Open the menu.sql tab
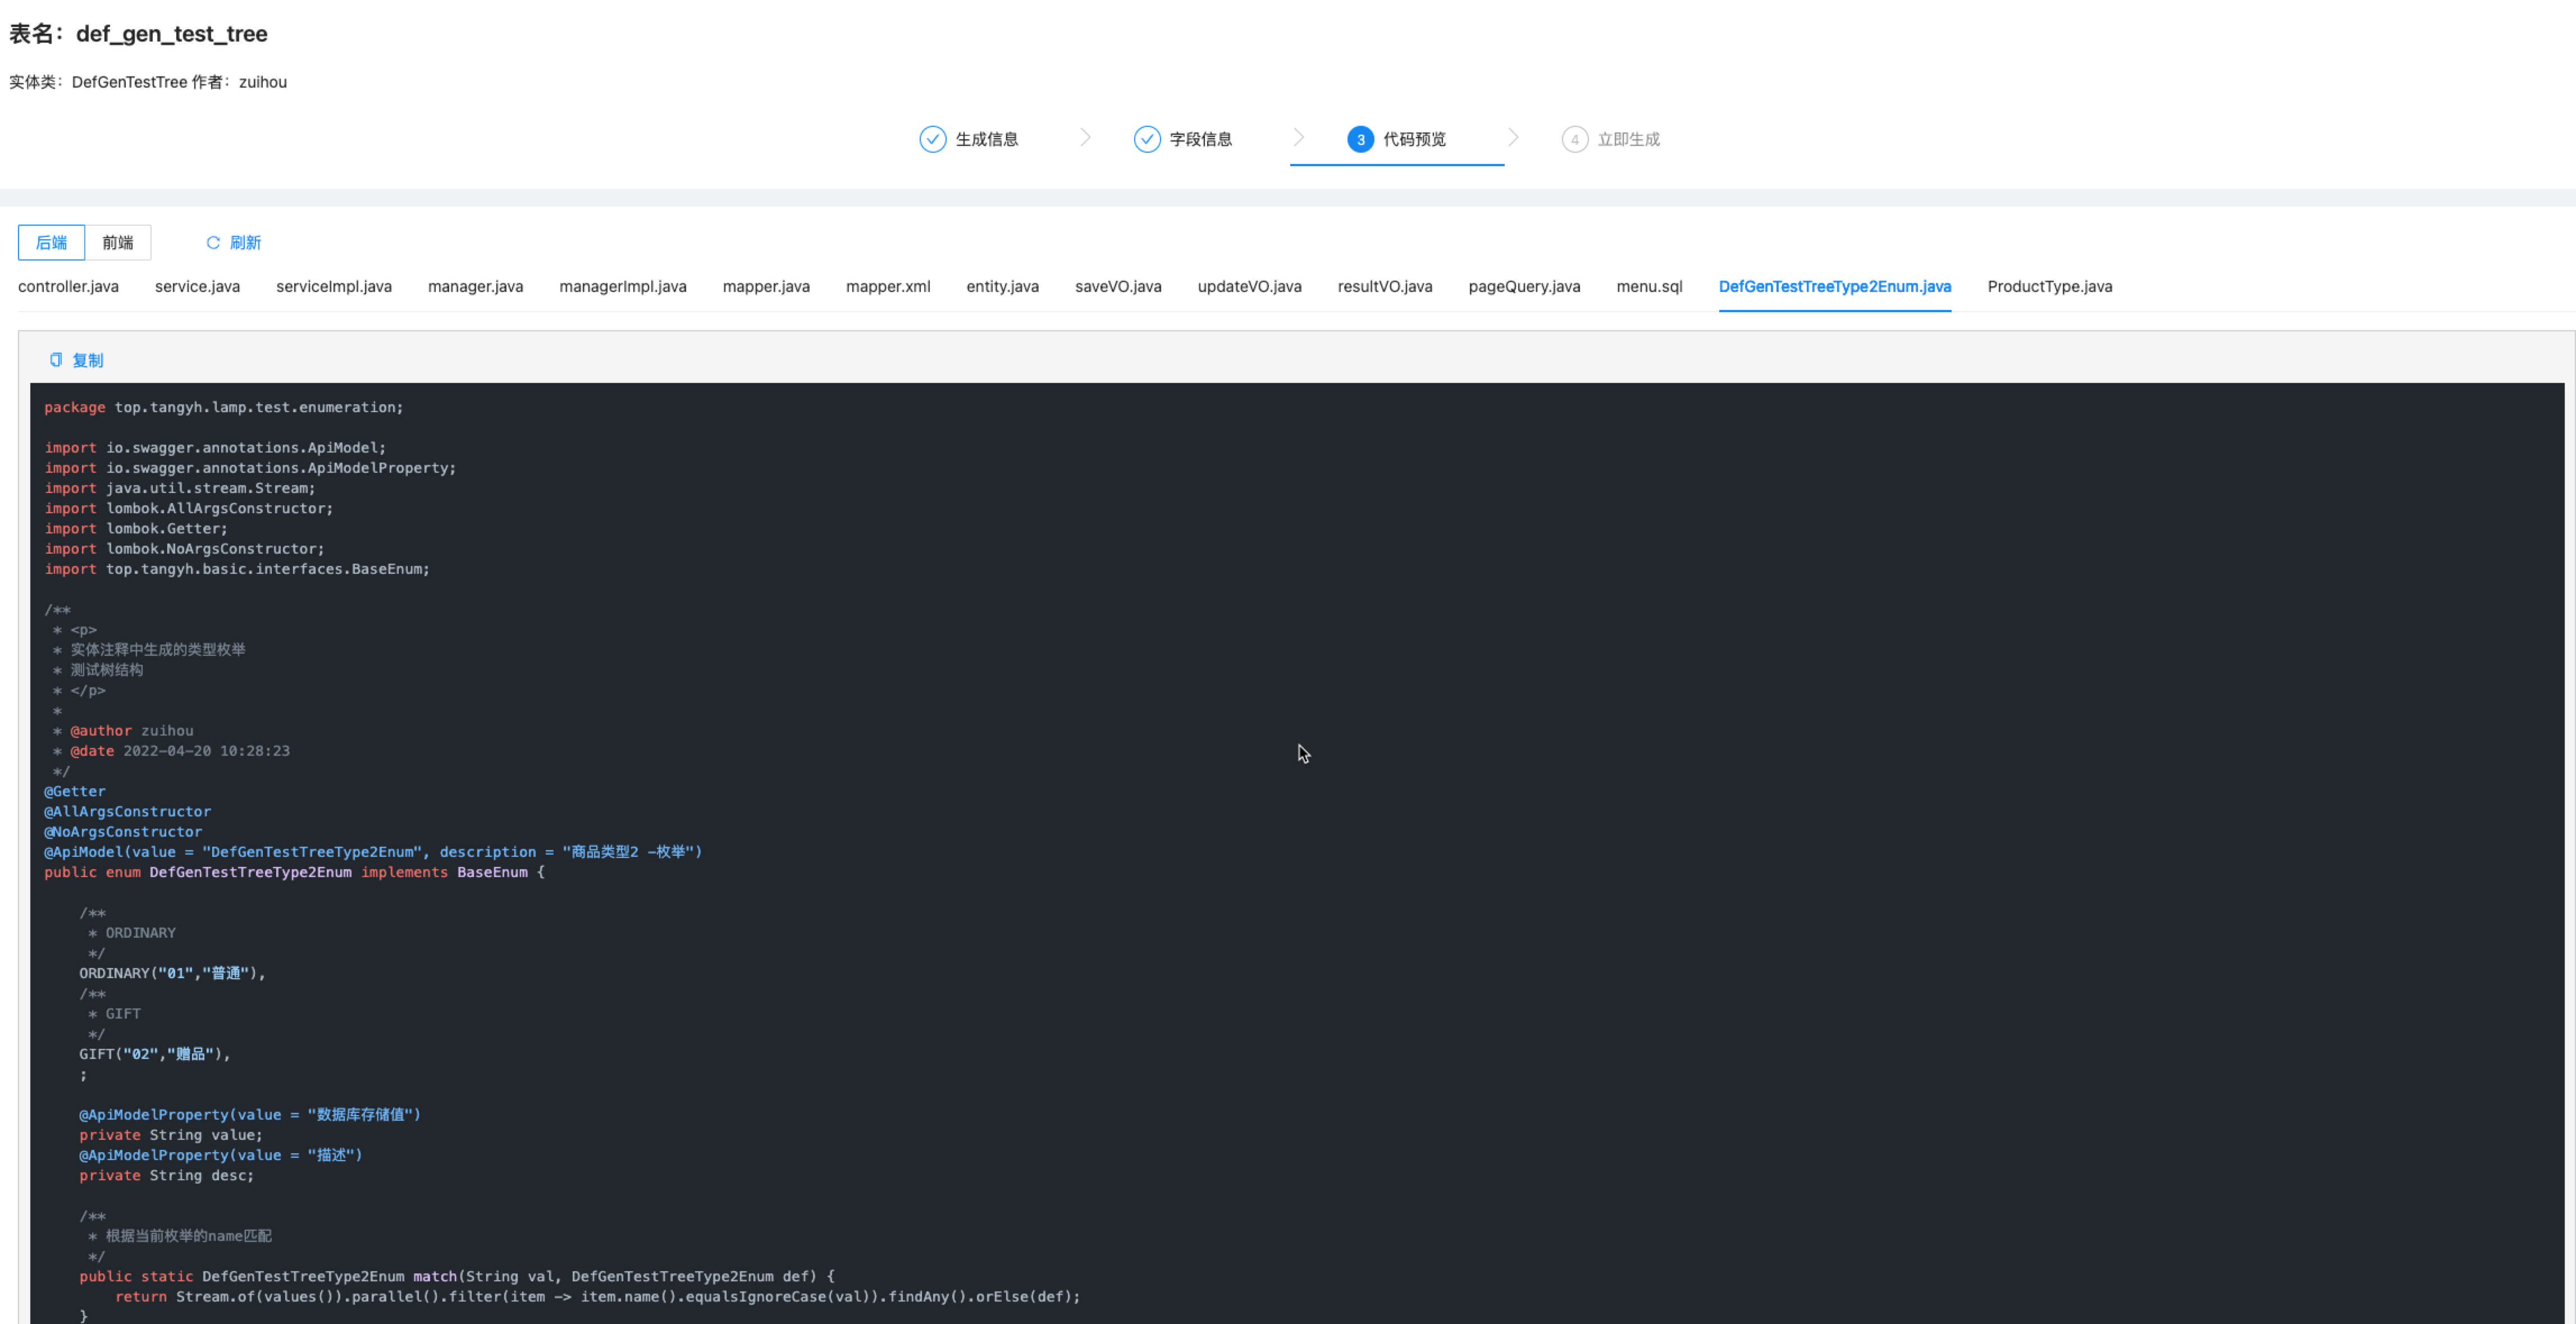Screen dimensions: 2576x1324 point(1649,287)
